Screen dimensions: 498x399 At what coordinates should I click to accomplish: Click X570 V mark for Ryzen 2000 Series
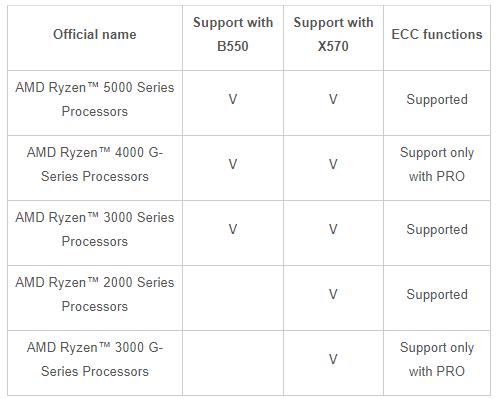[333, 294]
